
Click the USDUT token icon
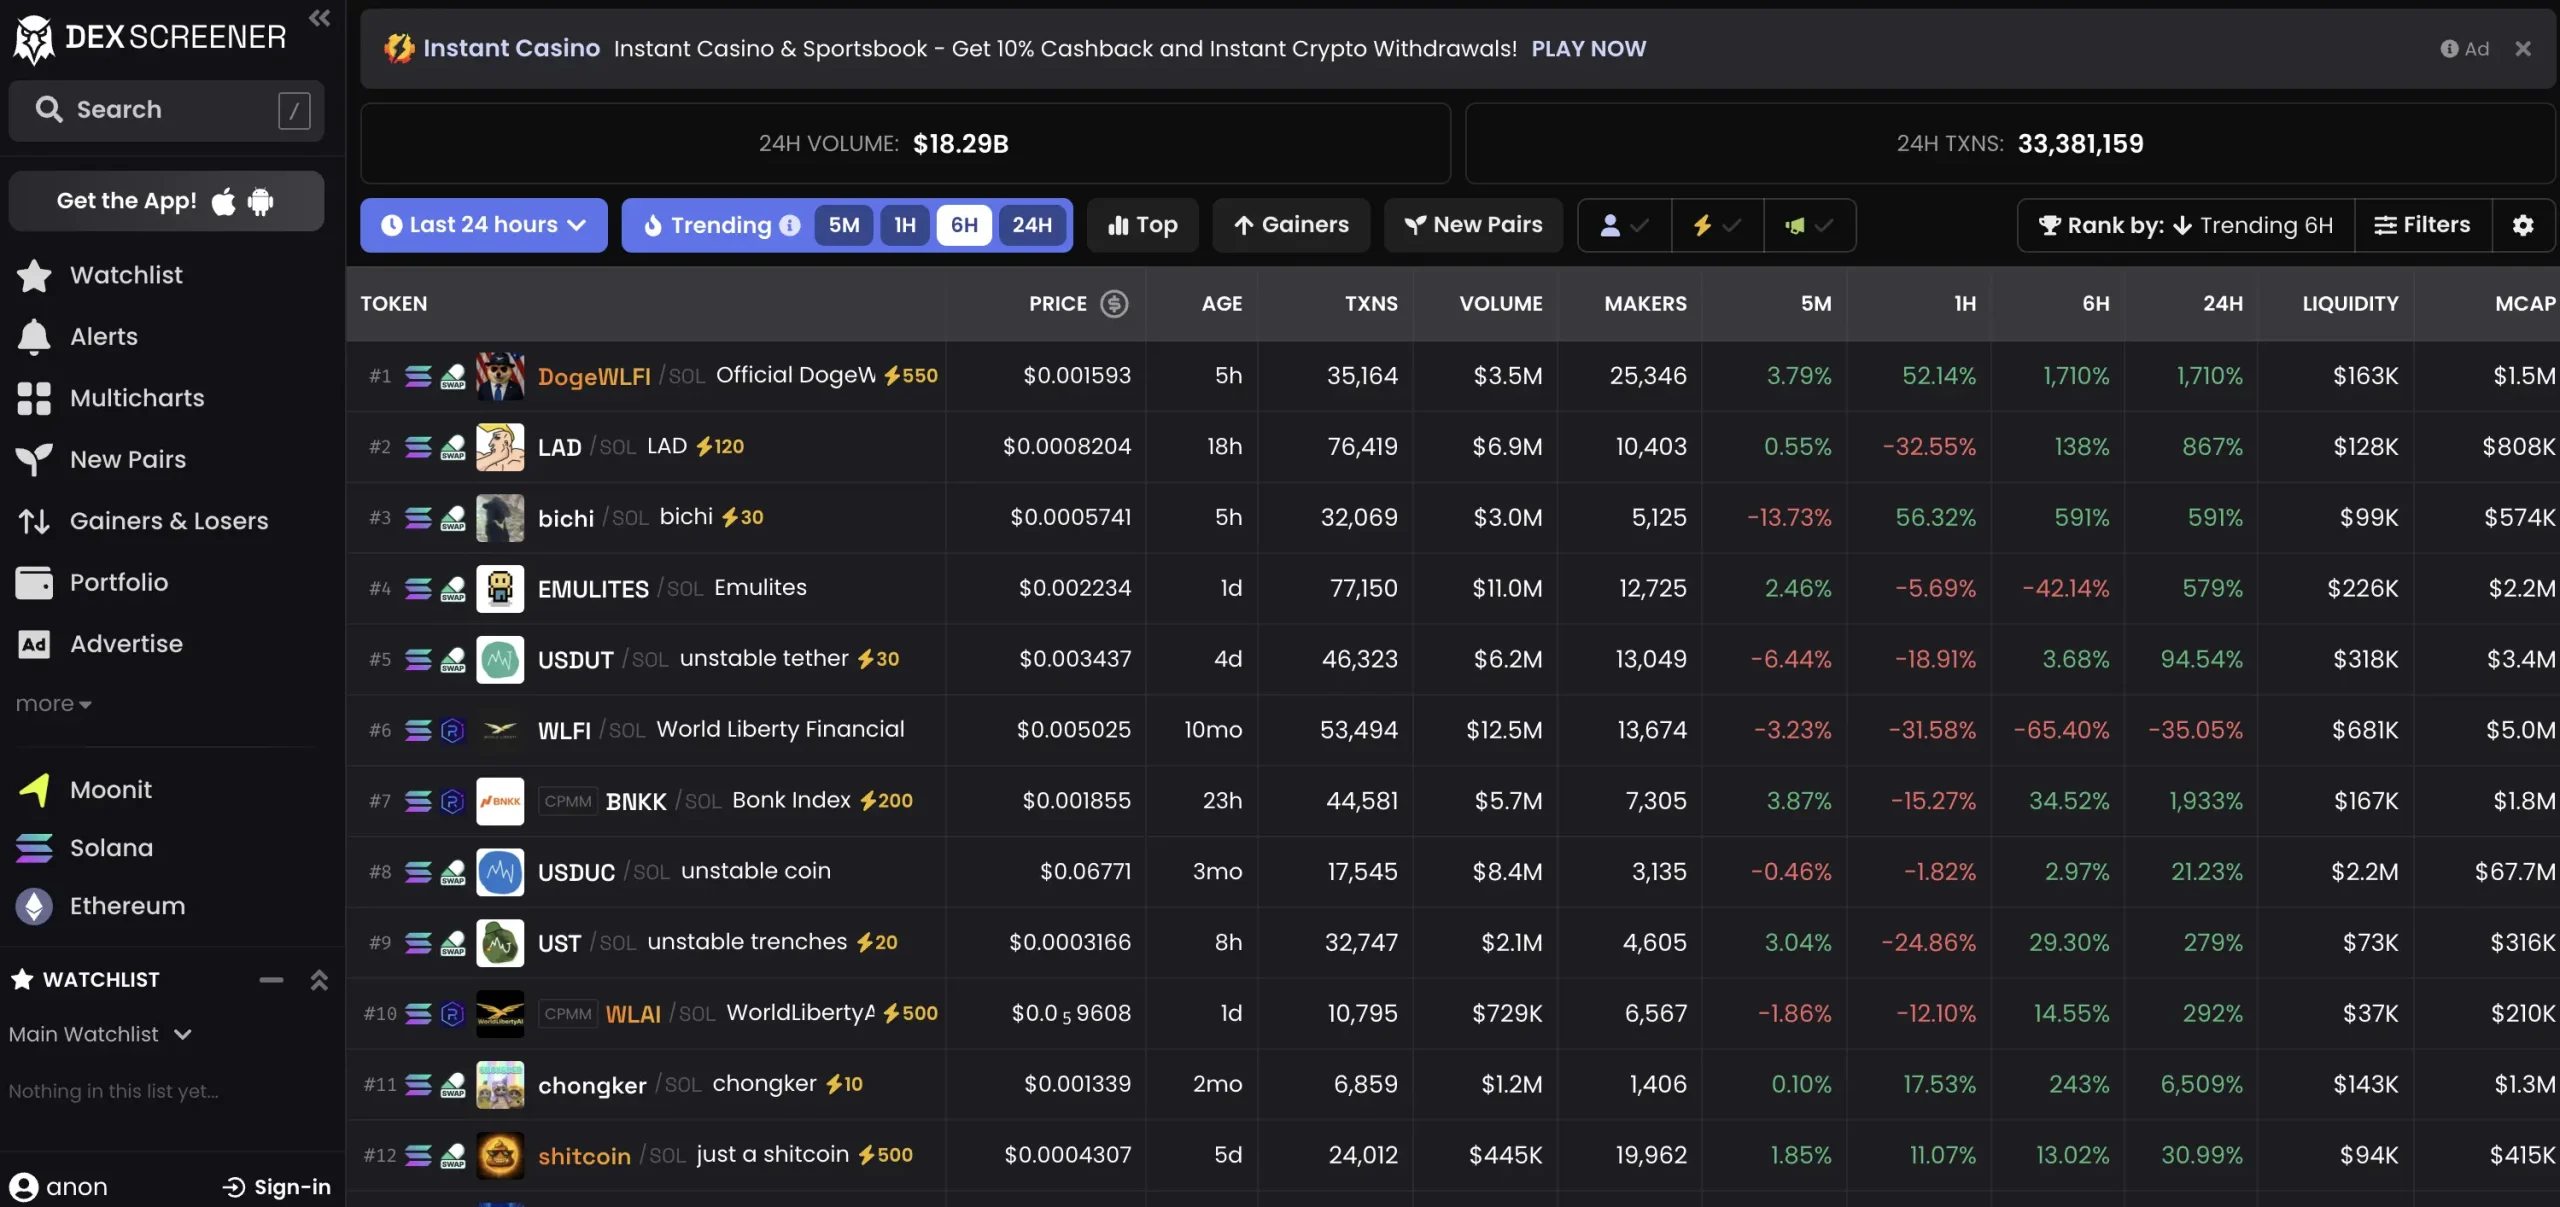point(500,660)
